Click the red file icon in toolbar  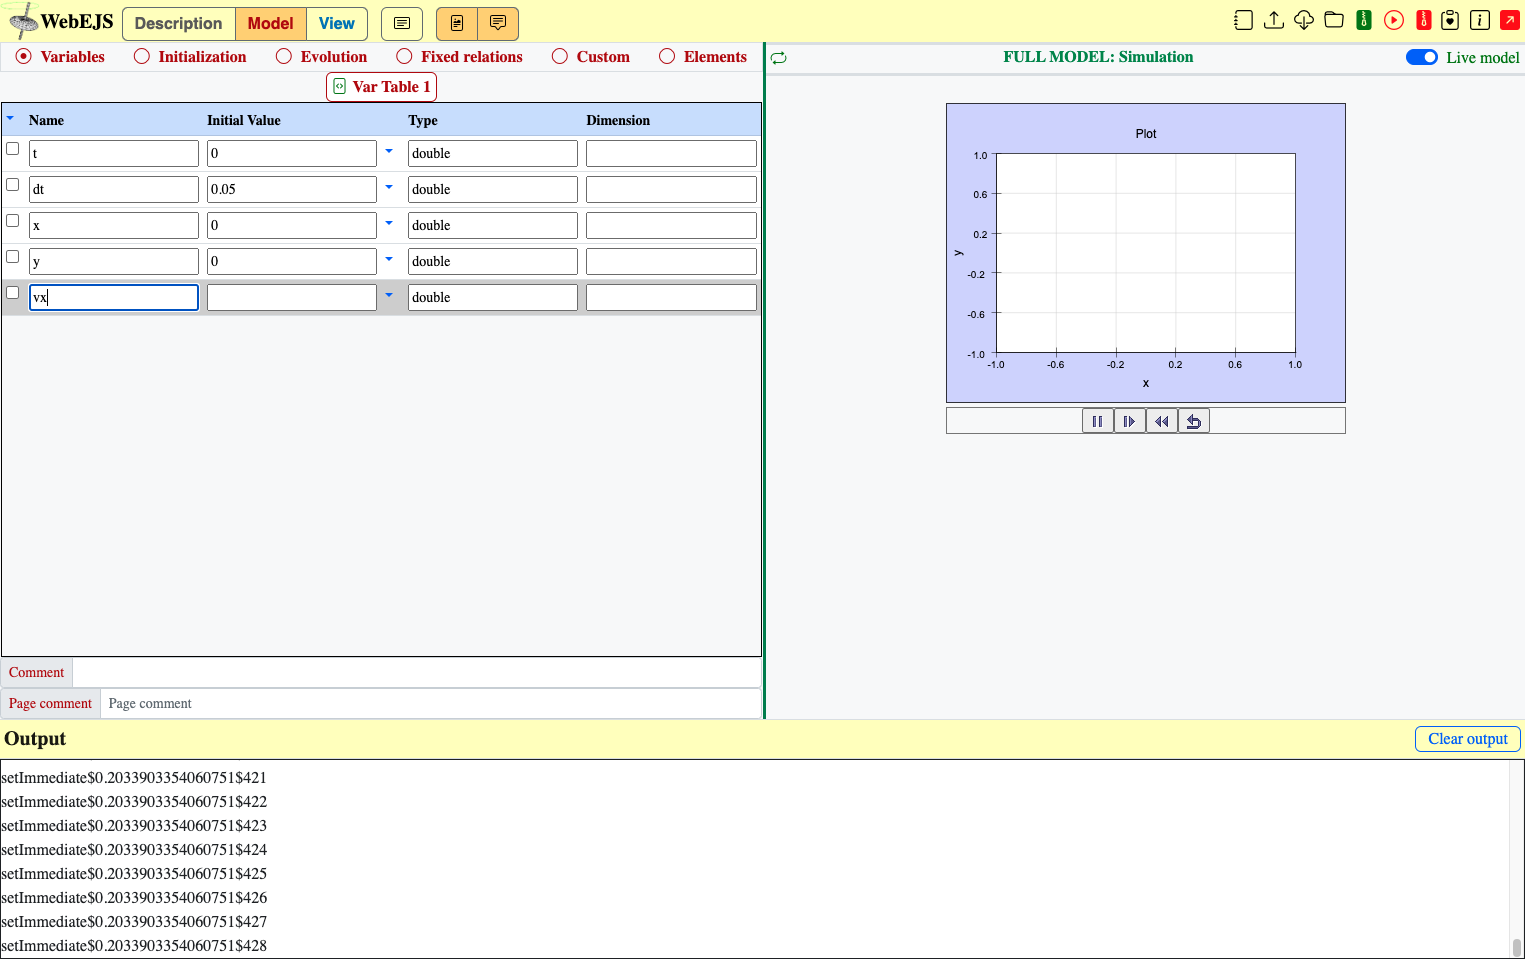(x=1424, y=20)
